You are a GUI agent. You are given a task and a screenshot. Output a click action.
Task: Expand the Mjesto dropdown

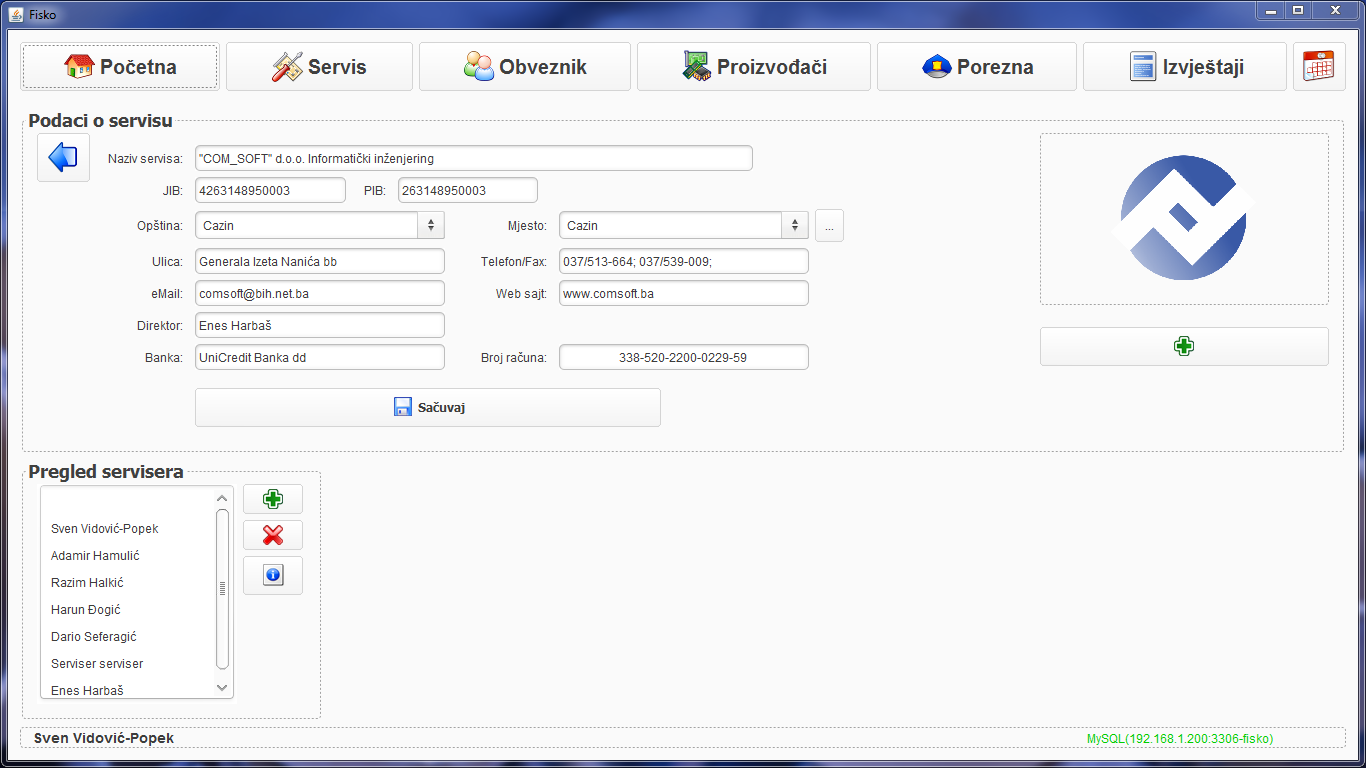[x=794, y=225]
